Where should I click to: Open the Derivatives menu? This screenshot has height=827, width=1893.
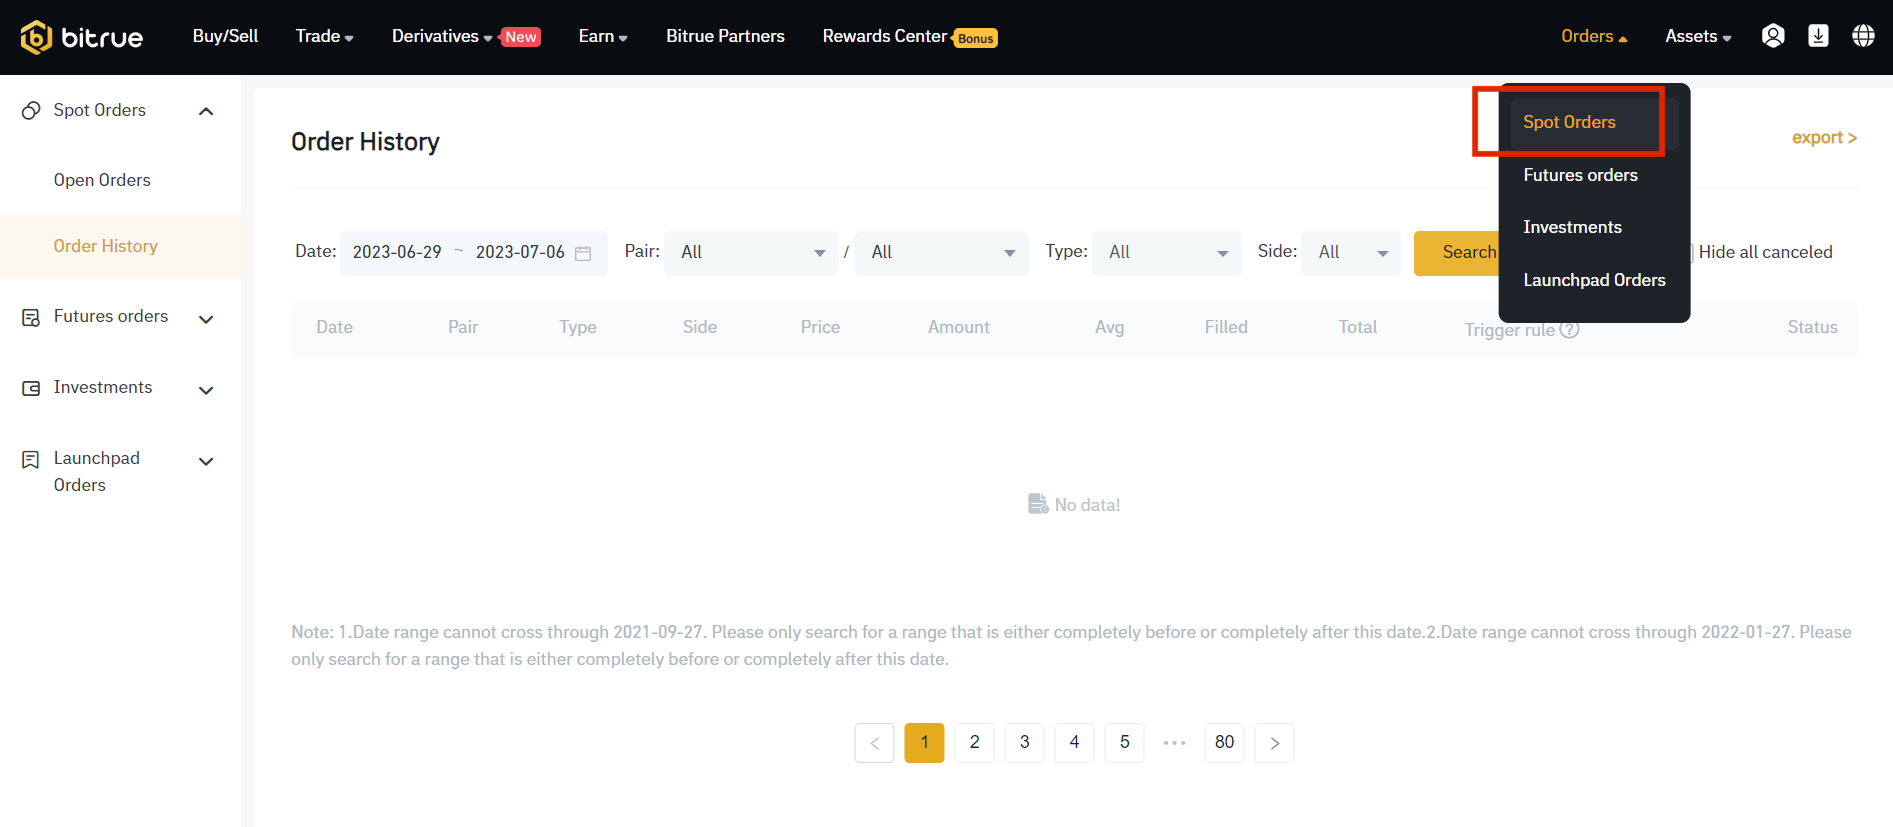pyautogui.click(x=442, y=36)
